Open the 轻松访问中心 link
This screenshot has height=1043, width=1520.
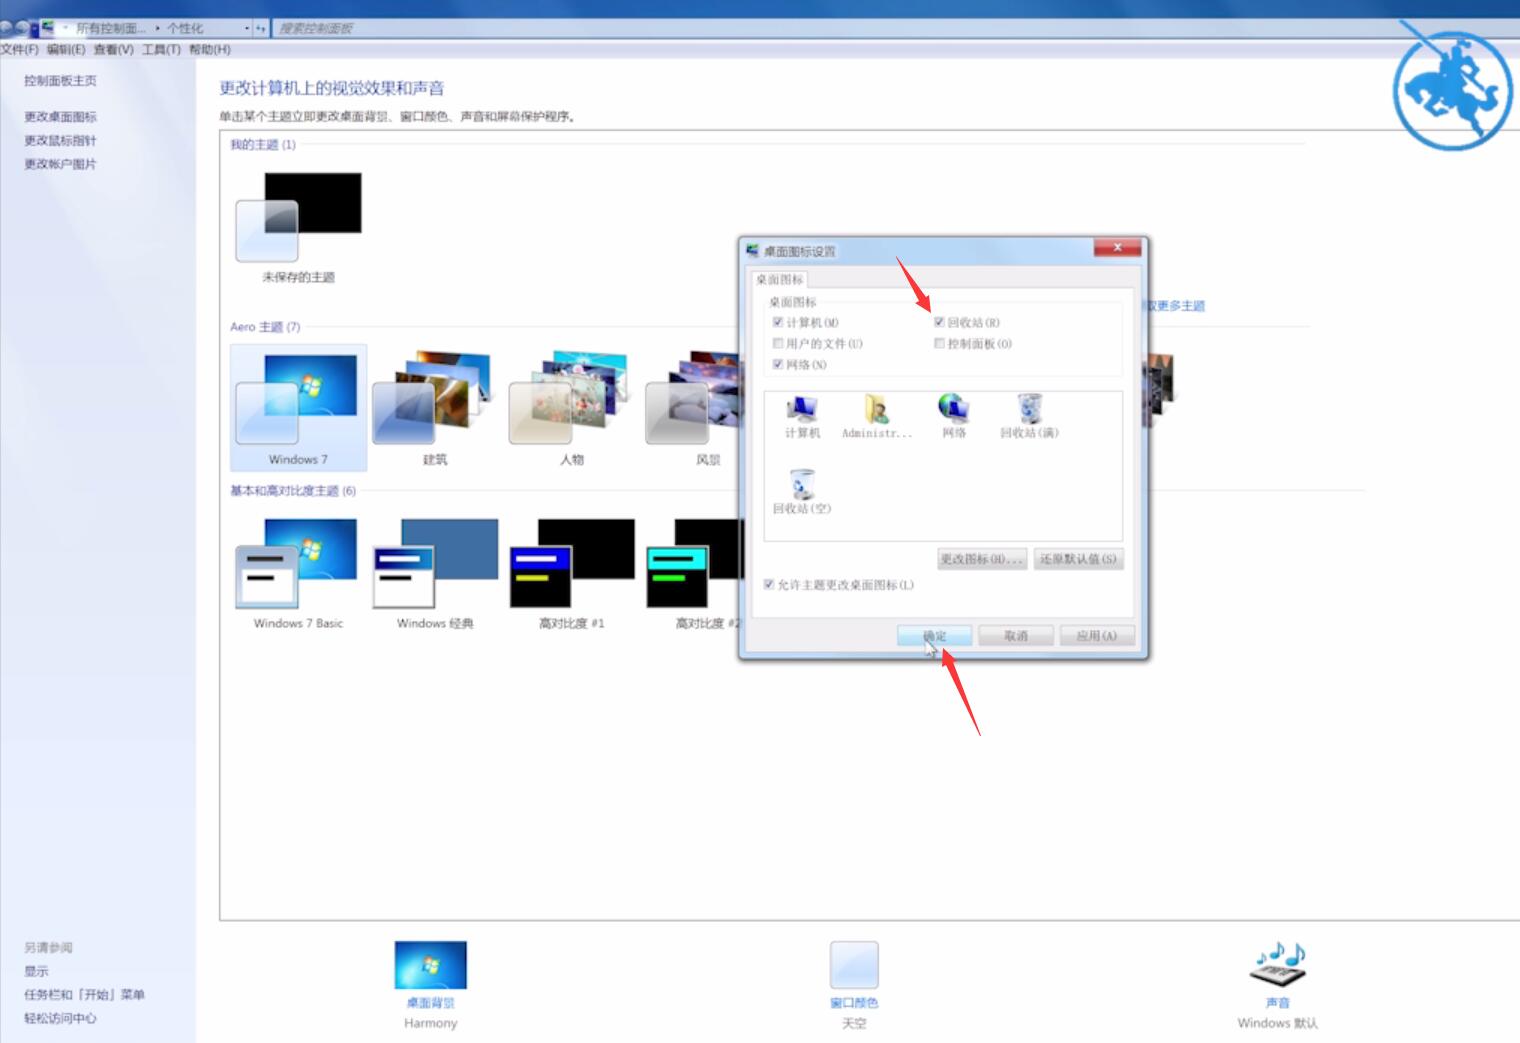pyautogui.click(x=61, y=1018)
